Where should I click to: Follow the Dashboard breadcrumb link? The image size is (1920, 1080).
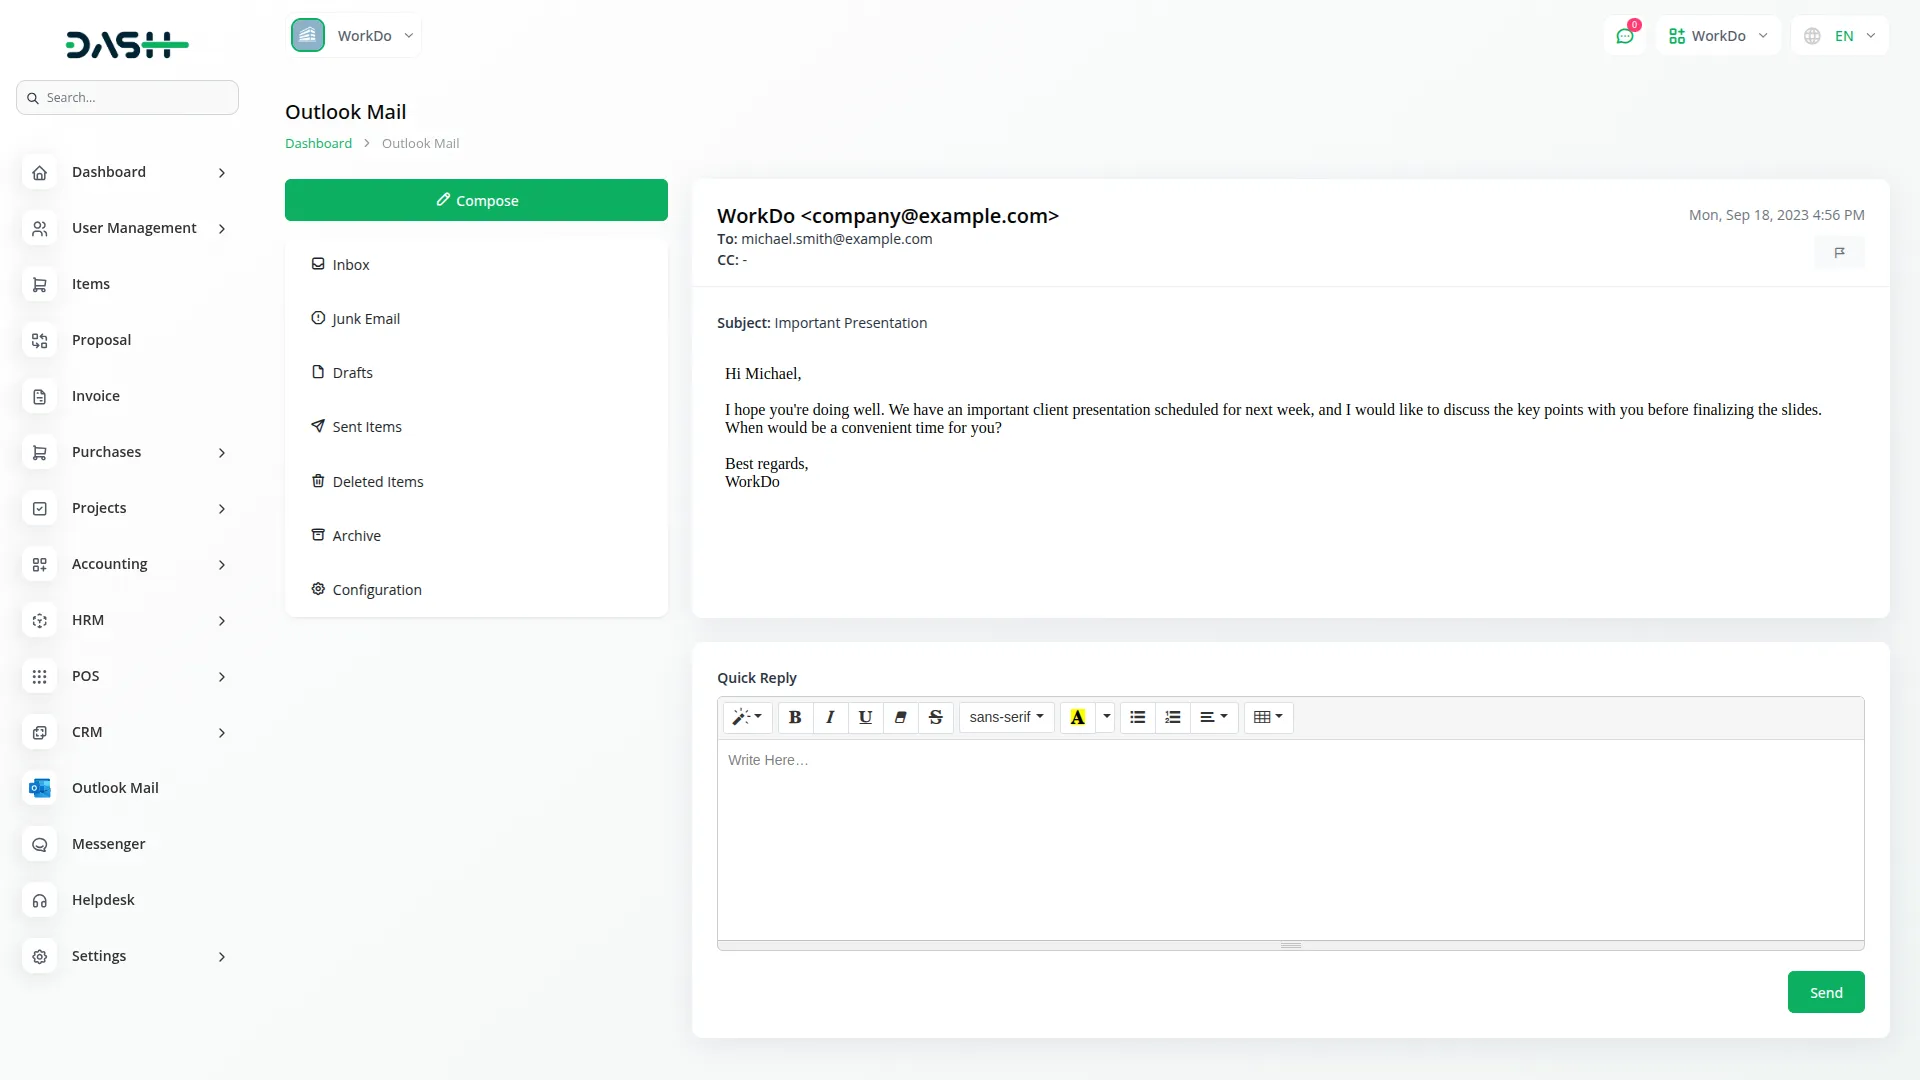(x=318, y=143)
